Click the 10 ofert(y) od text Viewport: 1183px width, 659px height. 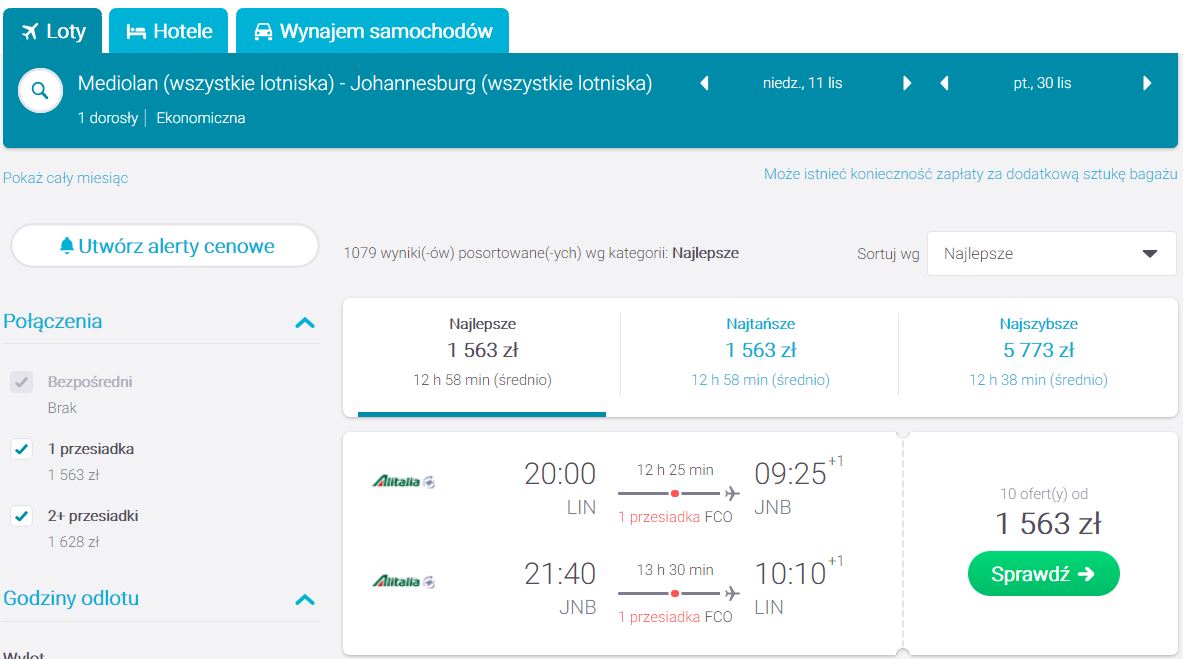coord(1043,494)
